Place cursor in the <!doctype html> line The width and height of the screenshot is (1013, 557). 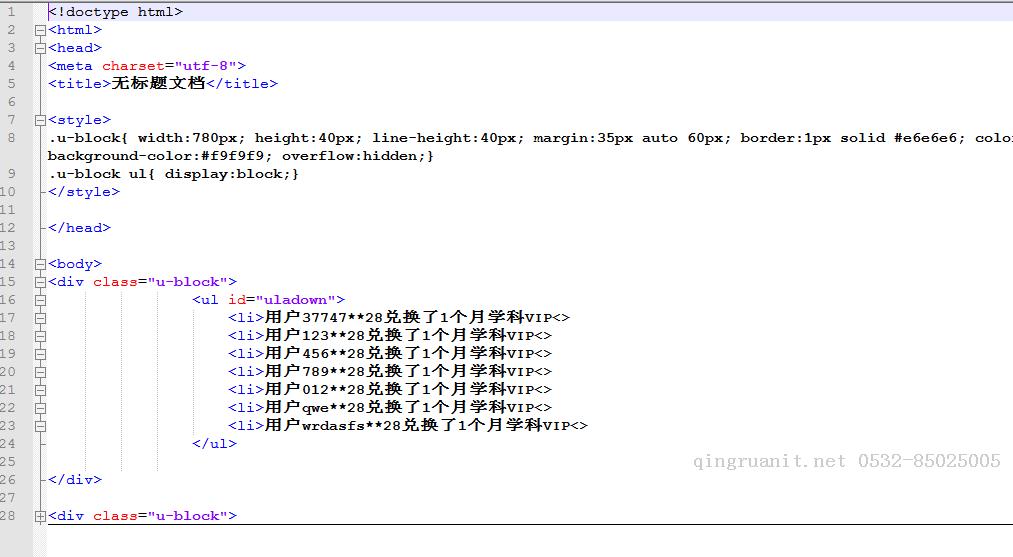pos(115,12)
